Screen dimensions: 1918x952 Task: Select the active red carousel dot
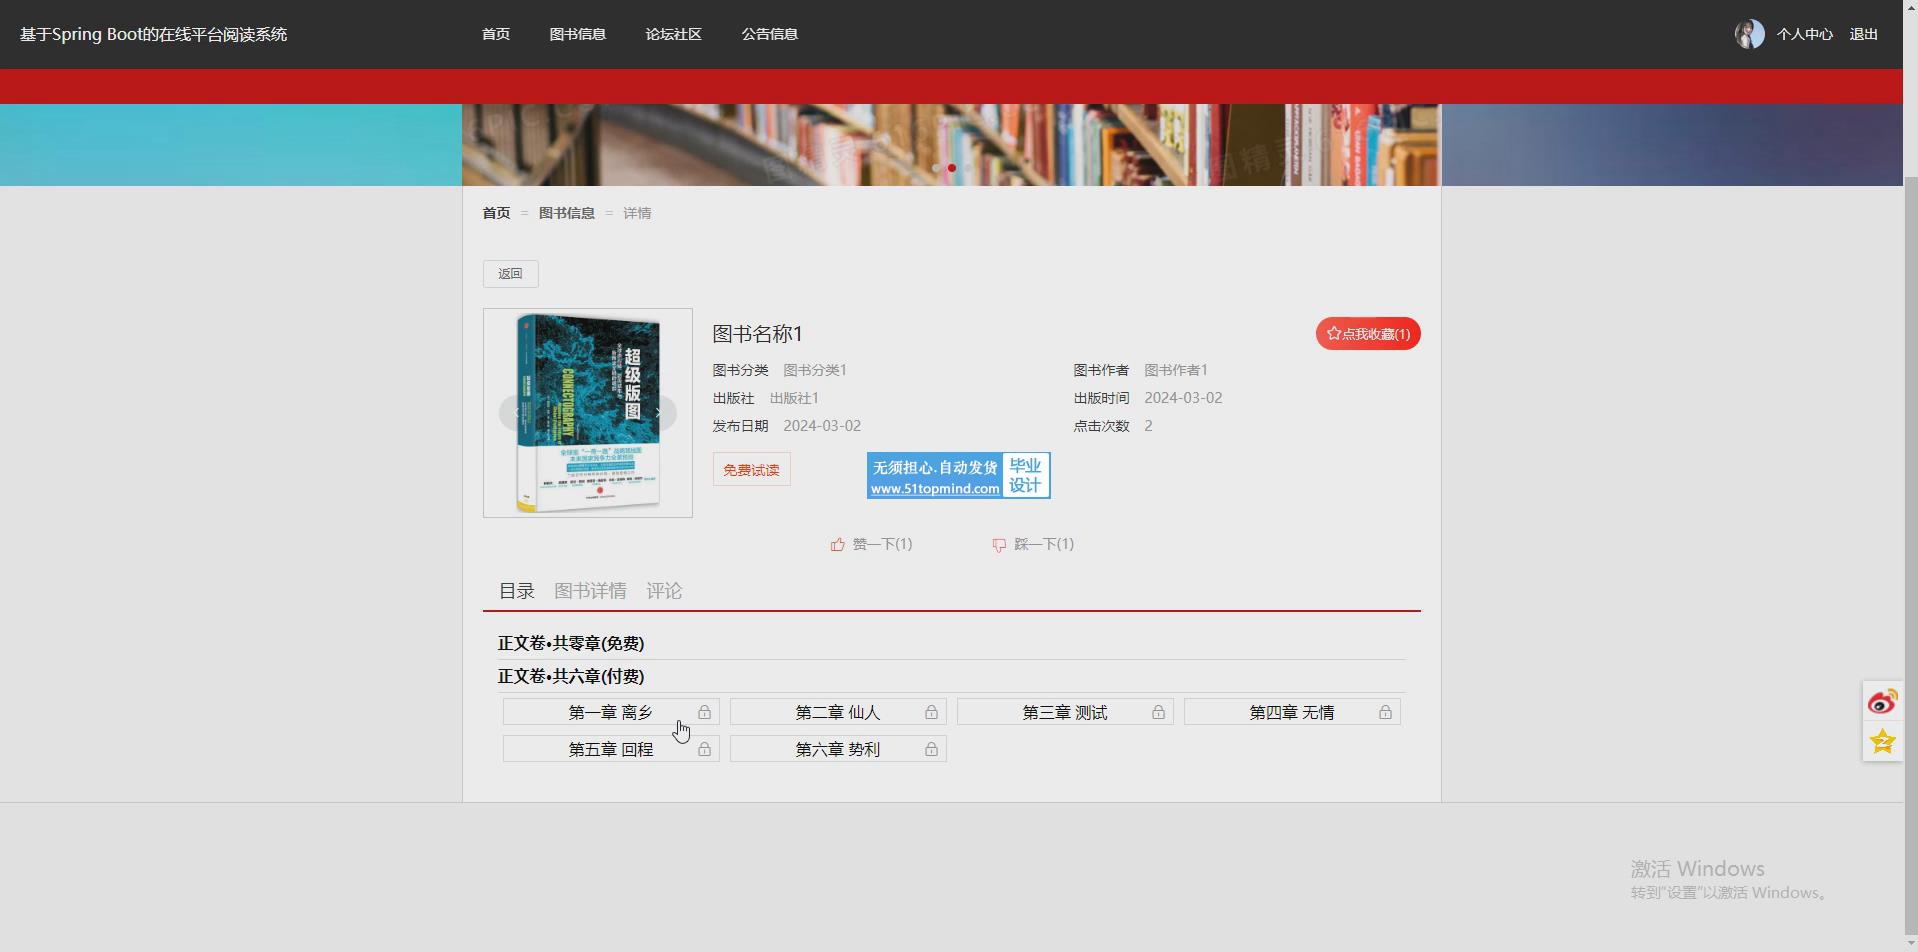952,168
